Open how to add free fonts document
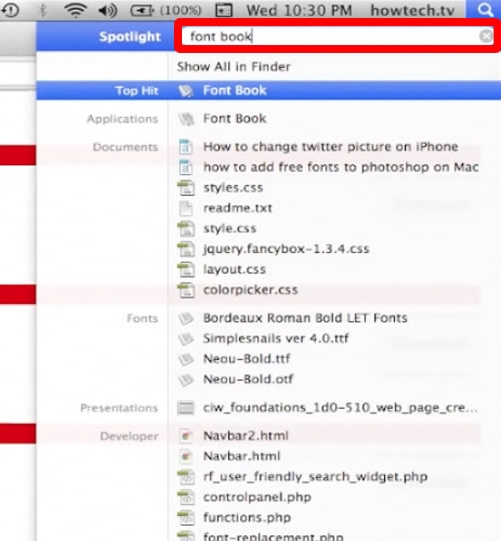Viewport: 501px width, 541px height. [341, 167]
